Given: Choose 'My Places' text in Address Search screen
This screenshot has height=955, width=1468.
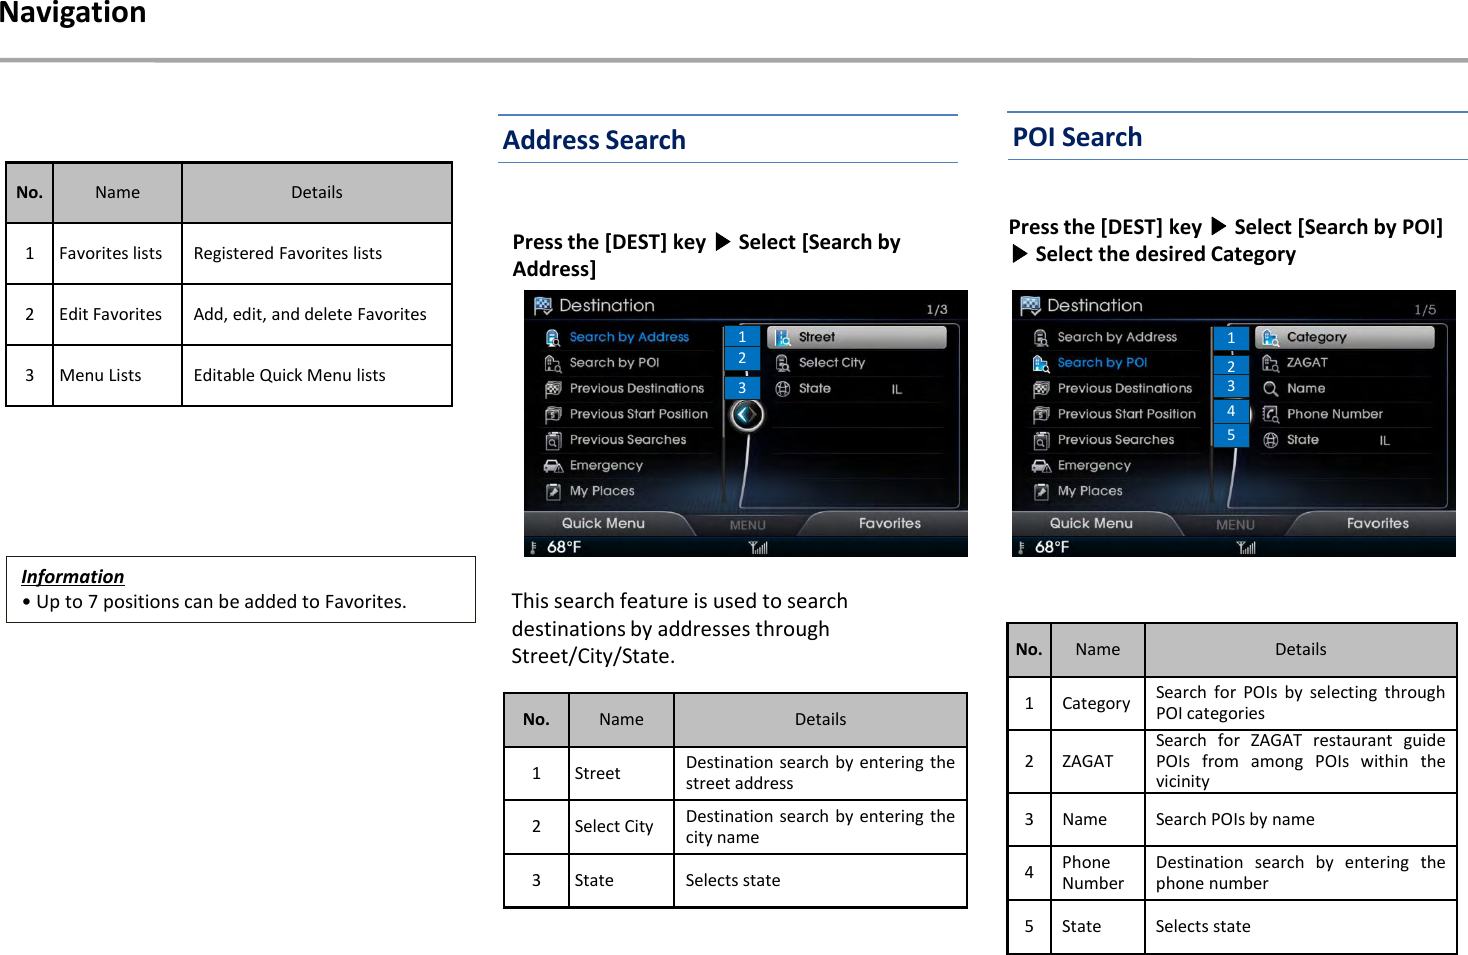Looking at the screenshot, I should point(602,491).
